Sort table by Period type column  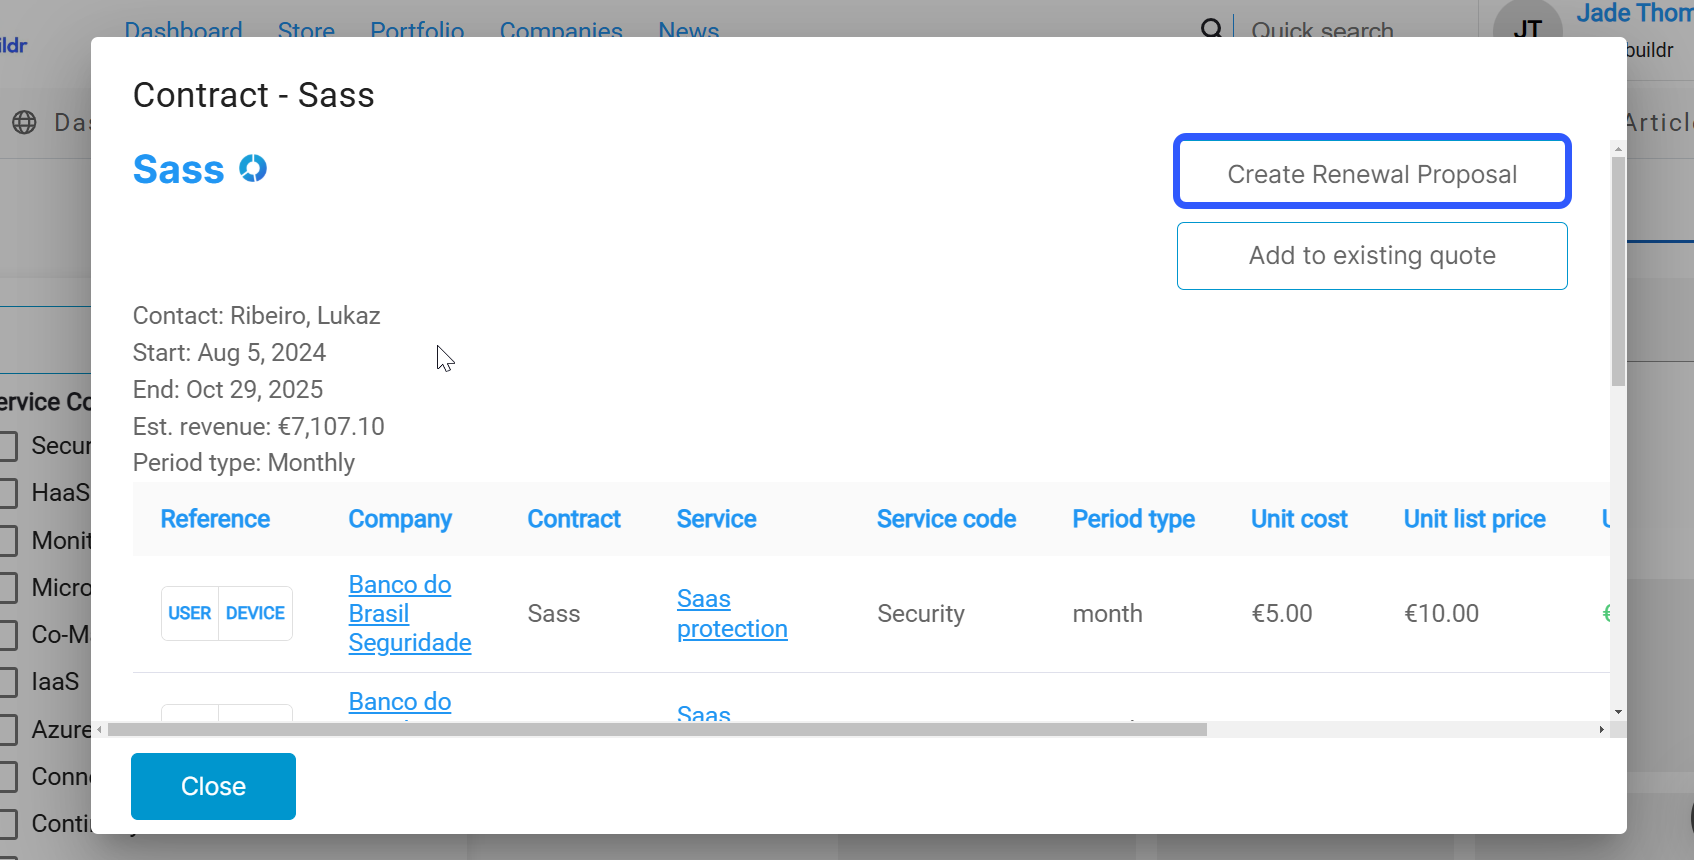[x=1133, y=519]
